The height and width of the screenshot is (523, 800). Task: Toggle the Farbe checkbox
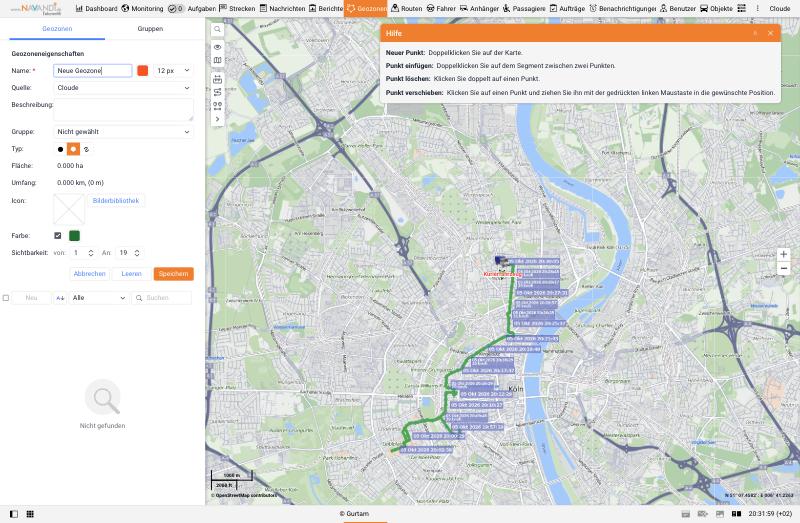click(58, 236)
